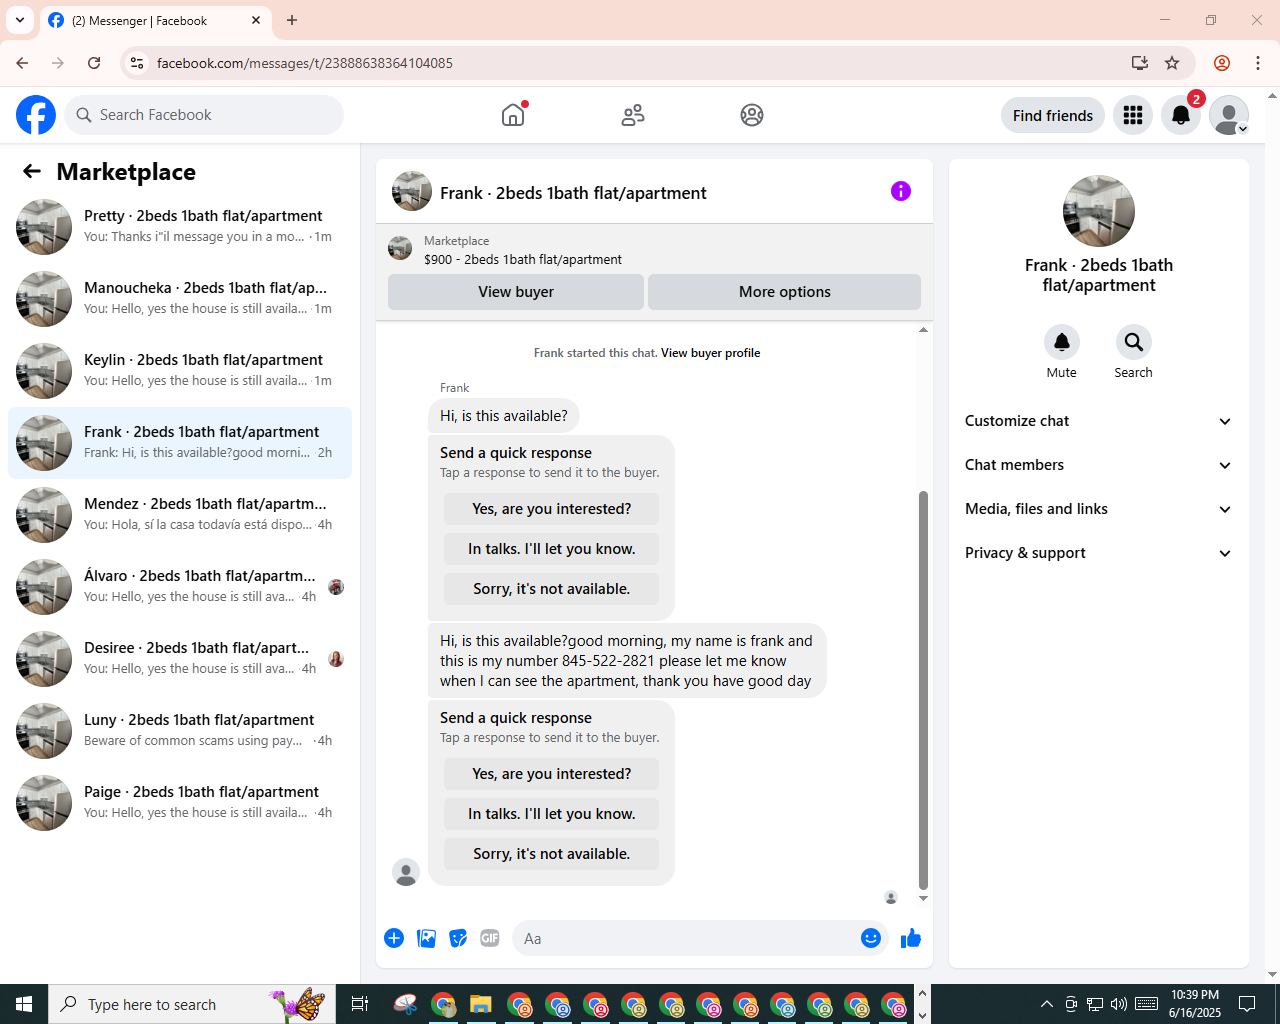Reload the page with the refresh icon
Screen dimensions: 1280x1024
94,63
